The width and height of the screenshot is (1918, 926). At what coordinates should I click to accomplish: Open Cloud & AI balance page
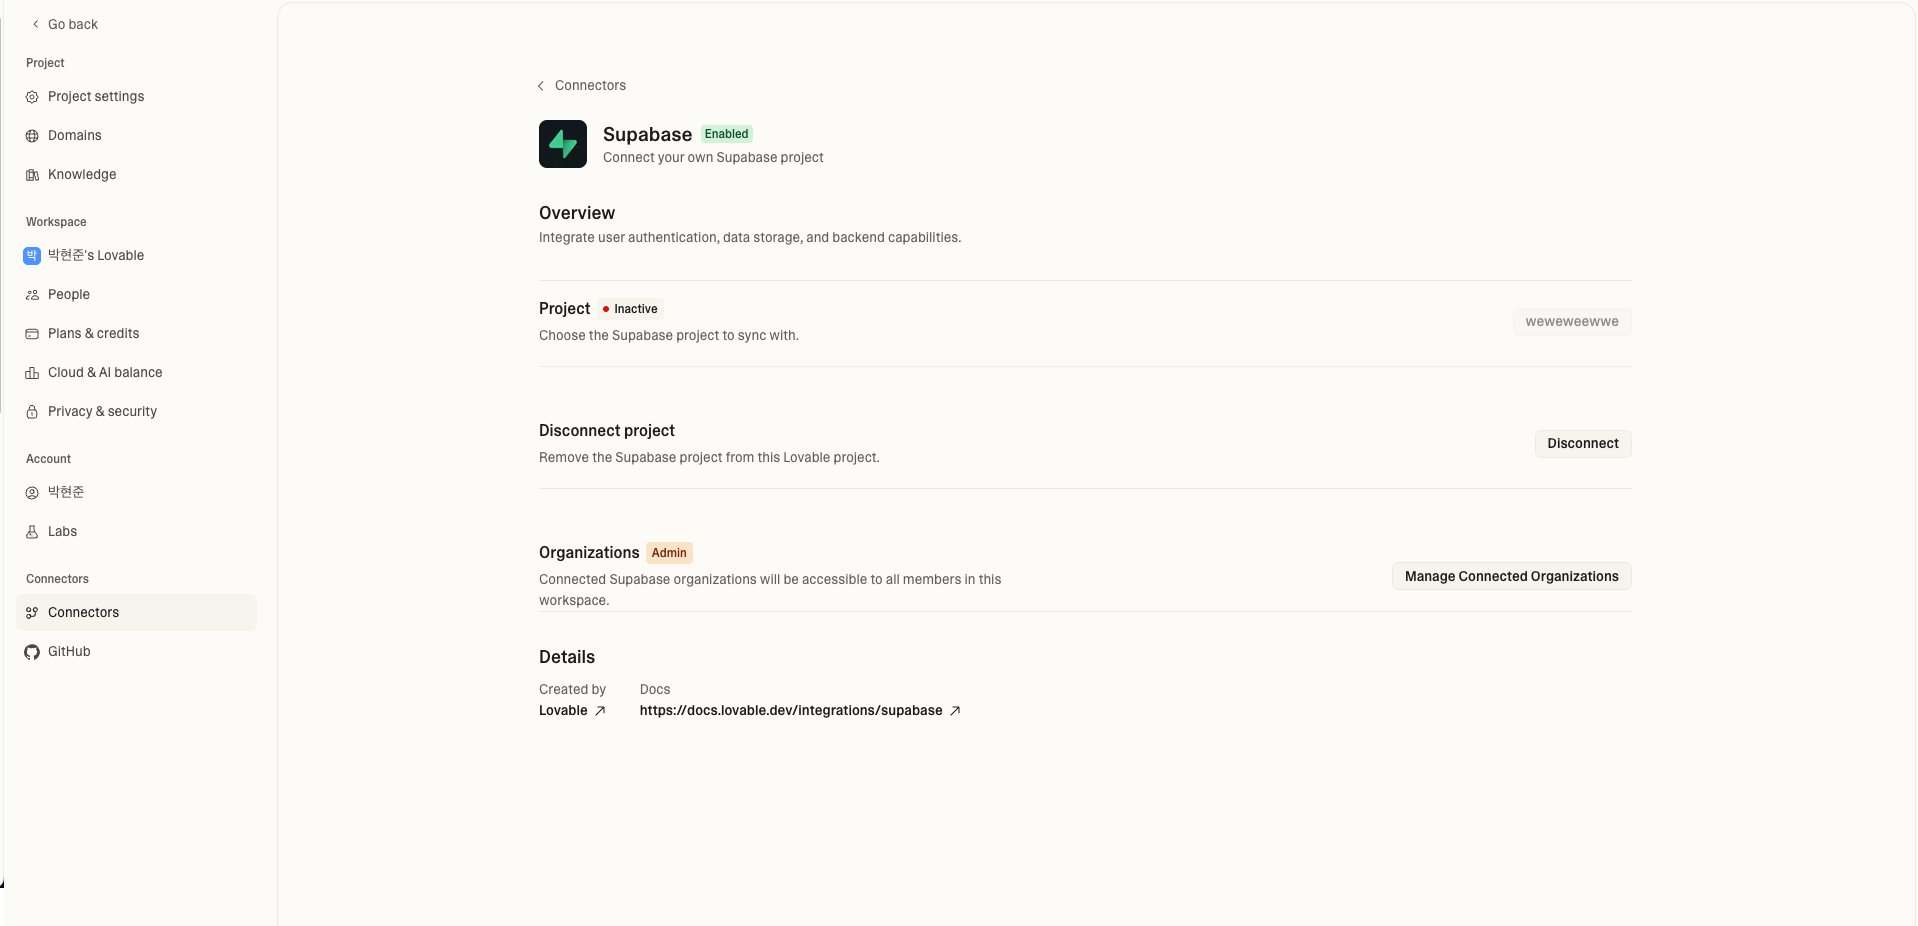click(104, 373)
